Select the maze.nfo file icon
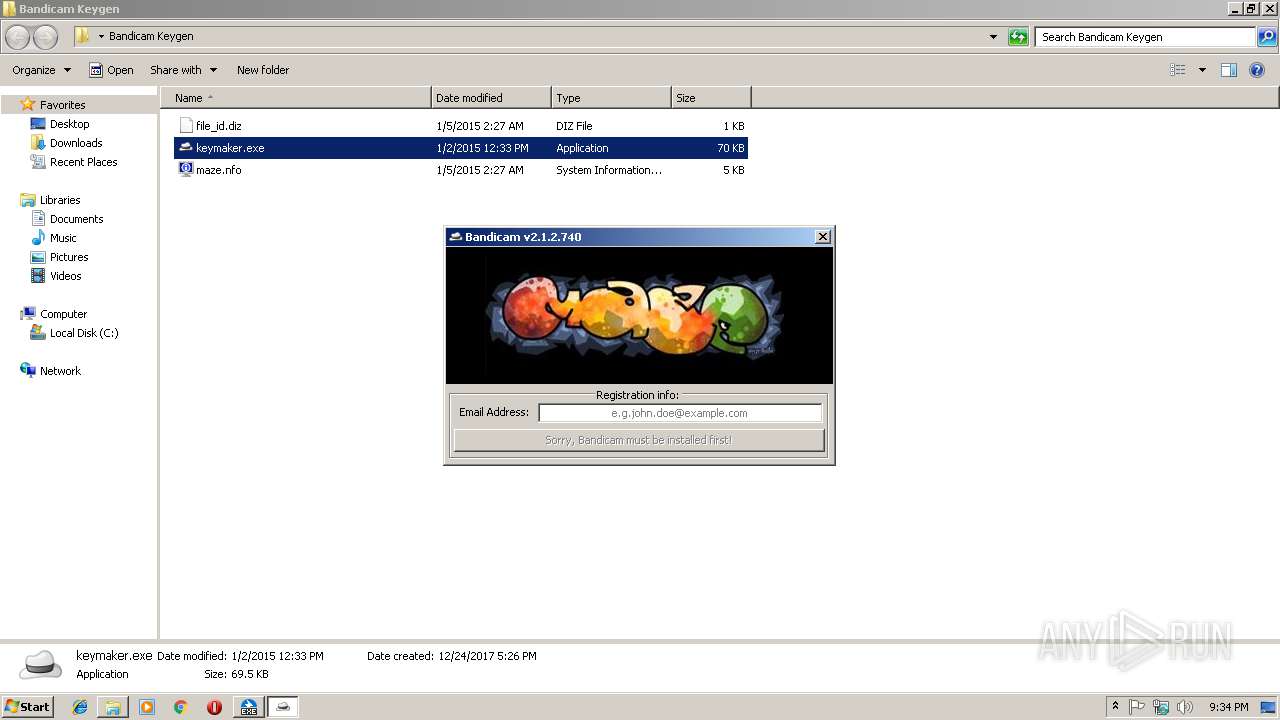The image size is (1280, 720). tap(186, 170)
